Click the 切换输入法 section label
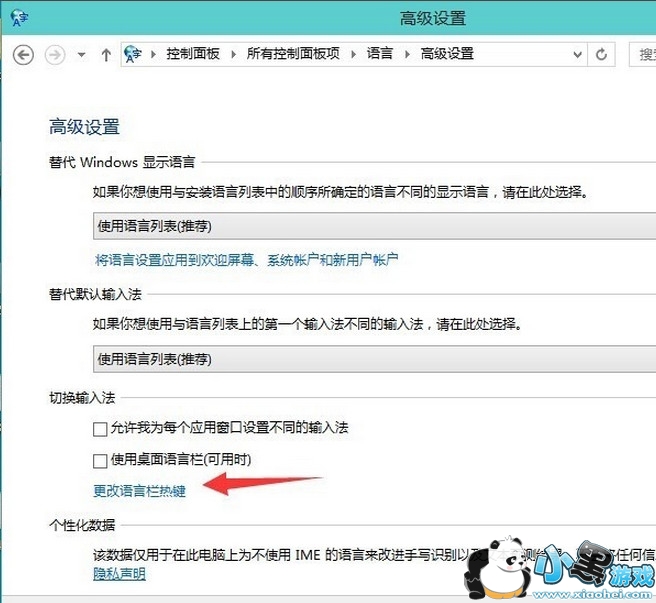Screen dimensions: 656x603 [82, 398]
